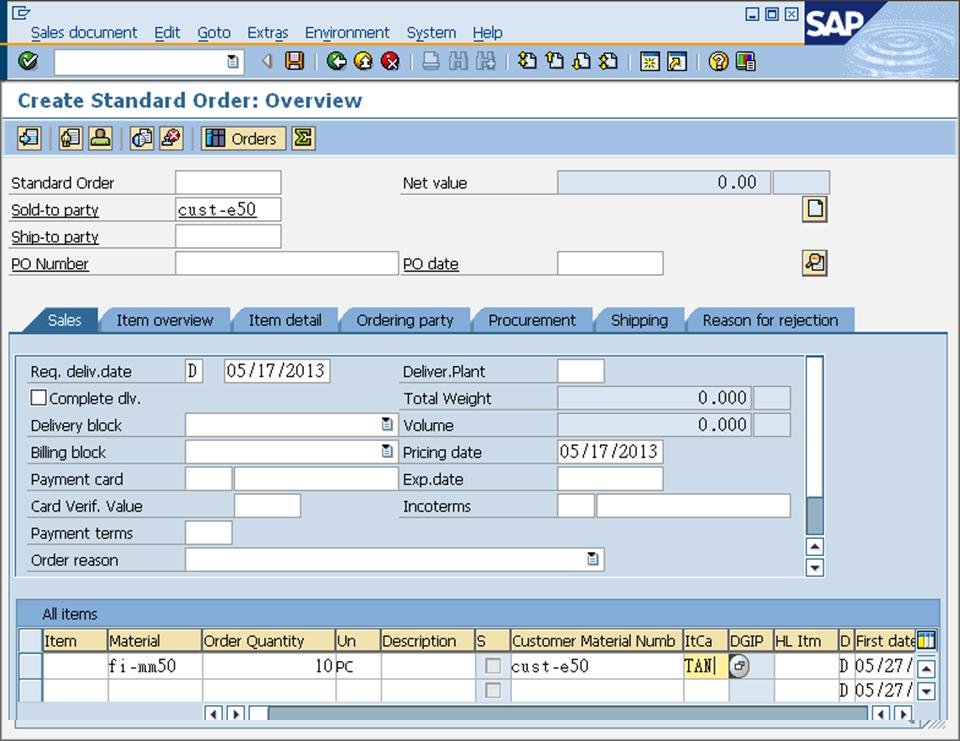Collapse the command field triangle arrow

(267, 61)
